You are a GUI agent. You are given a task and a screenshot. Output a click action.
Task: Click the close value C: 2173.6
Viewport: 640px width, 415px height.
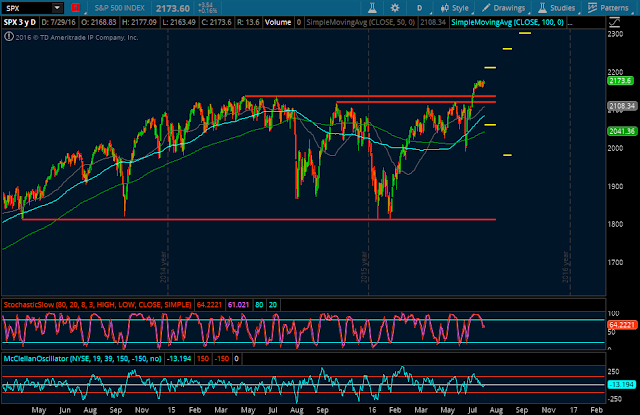216,22
